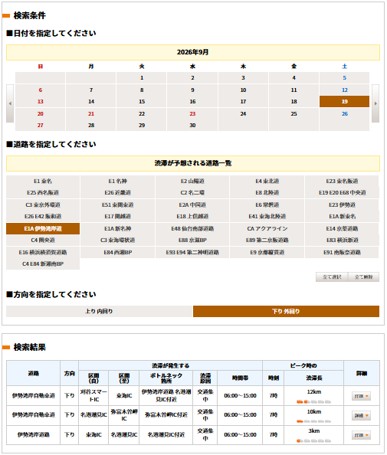This screenshot has width=387, height=455.
Task: Toggle the E18 上信越道 road
Action: click(x=192, y=216)
